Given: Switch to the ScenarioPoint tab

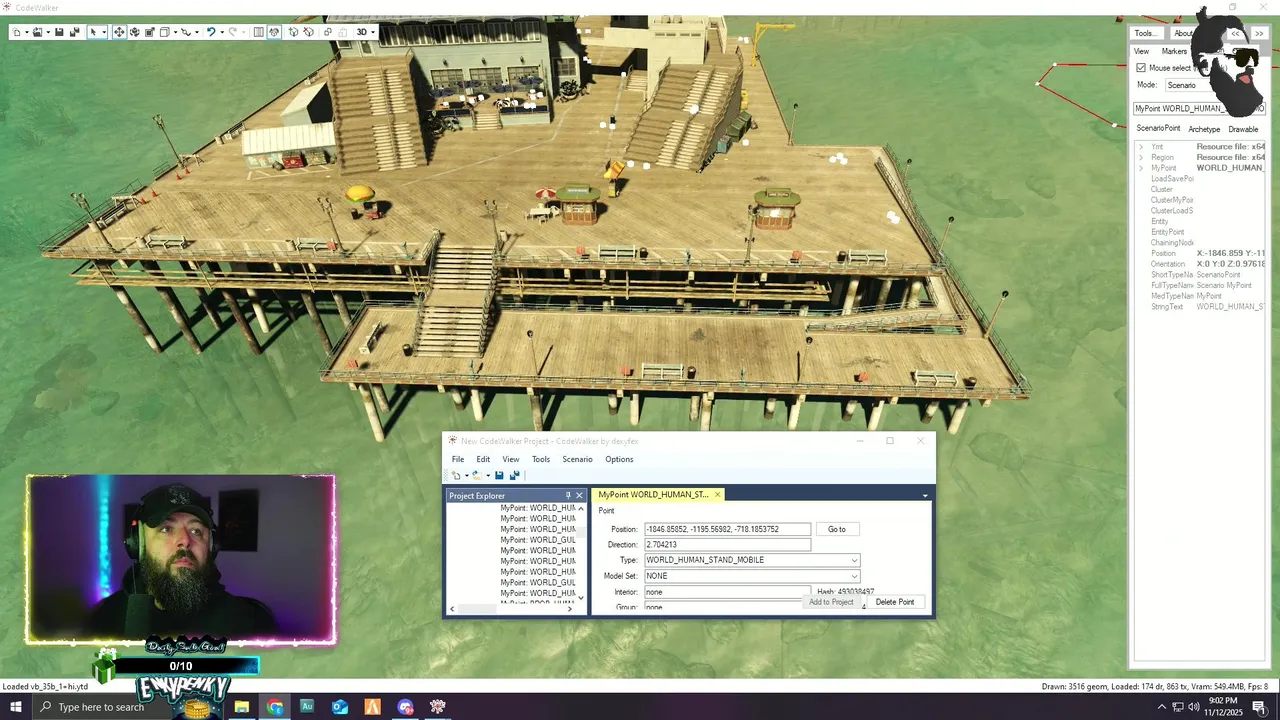Looking at the screenshot, I should point(1158,128).
